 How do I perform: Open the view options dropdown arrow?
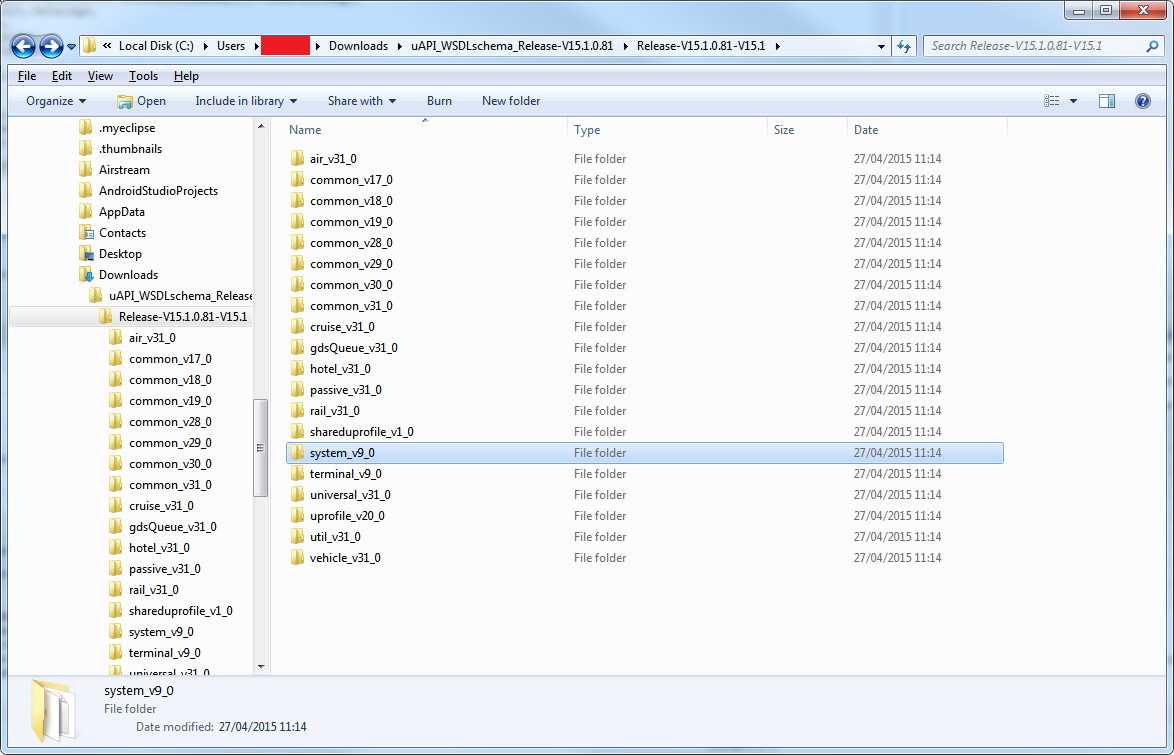(1074, 101)
